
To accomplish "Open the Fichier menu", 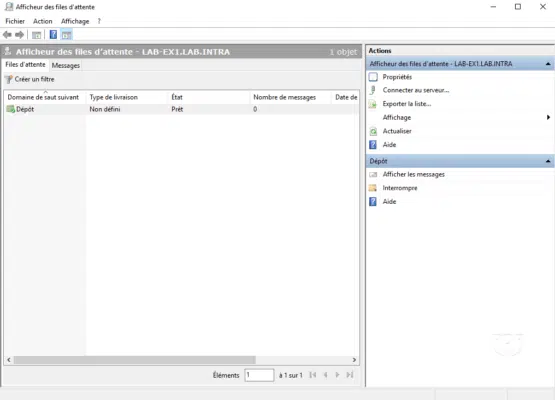I will (x=15, y=21).
